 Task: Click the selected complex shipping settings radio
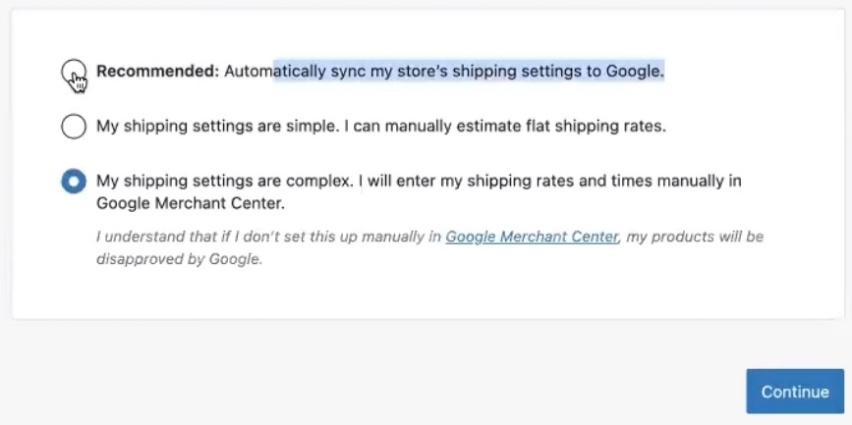click(x=73, y=182)
